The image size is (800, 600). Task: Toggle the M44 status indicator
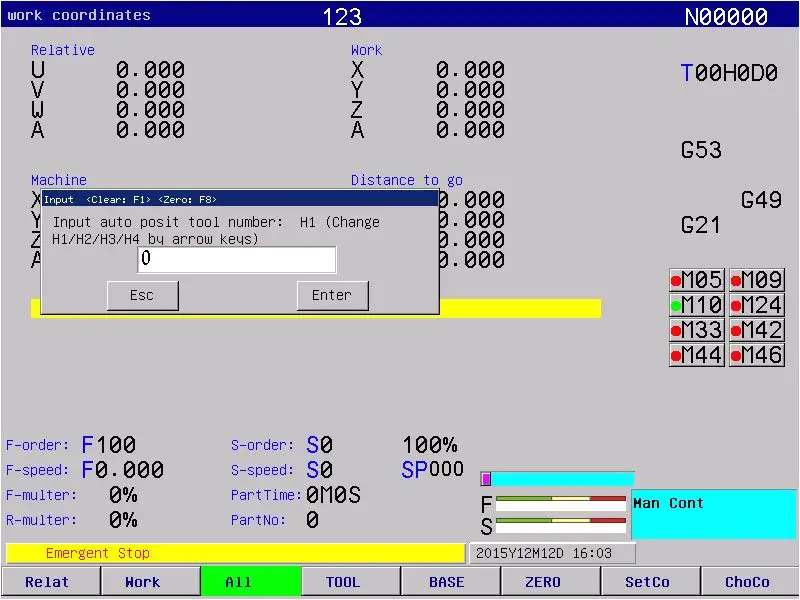pos(696,355)
